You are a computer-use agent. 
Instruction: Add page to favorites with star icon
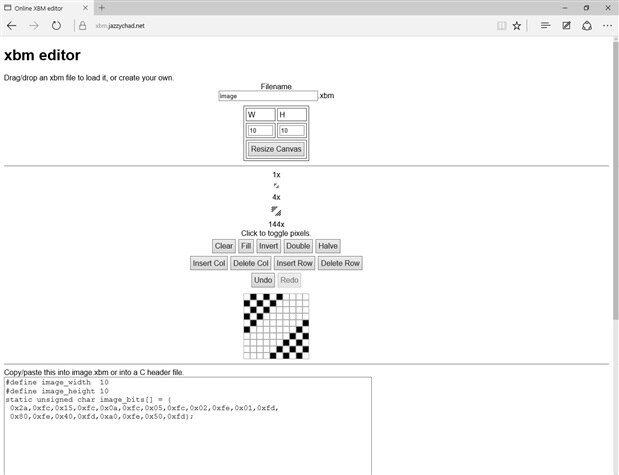coord(516,26)
